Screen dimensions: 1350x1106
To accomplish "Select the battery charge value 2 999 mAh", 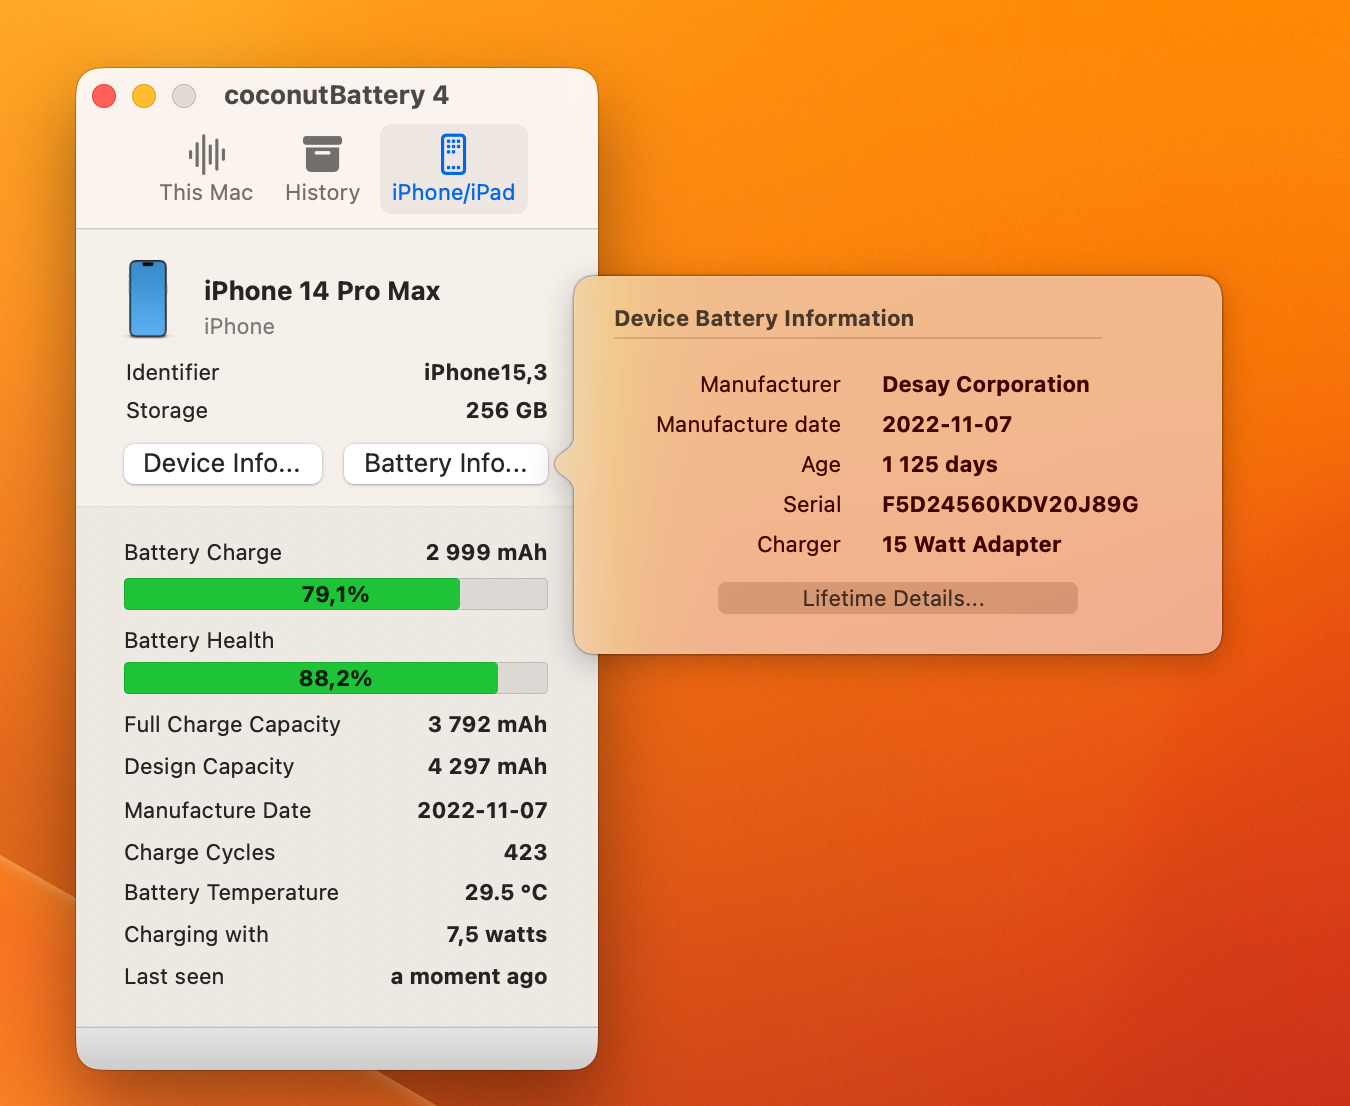I will (x=486, y=553).
